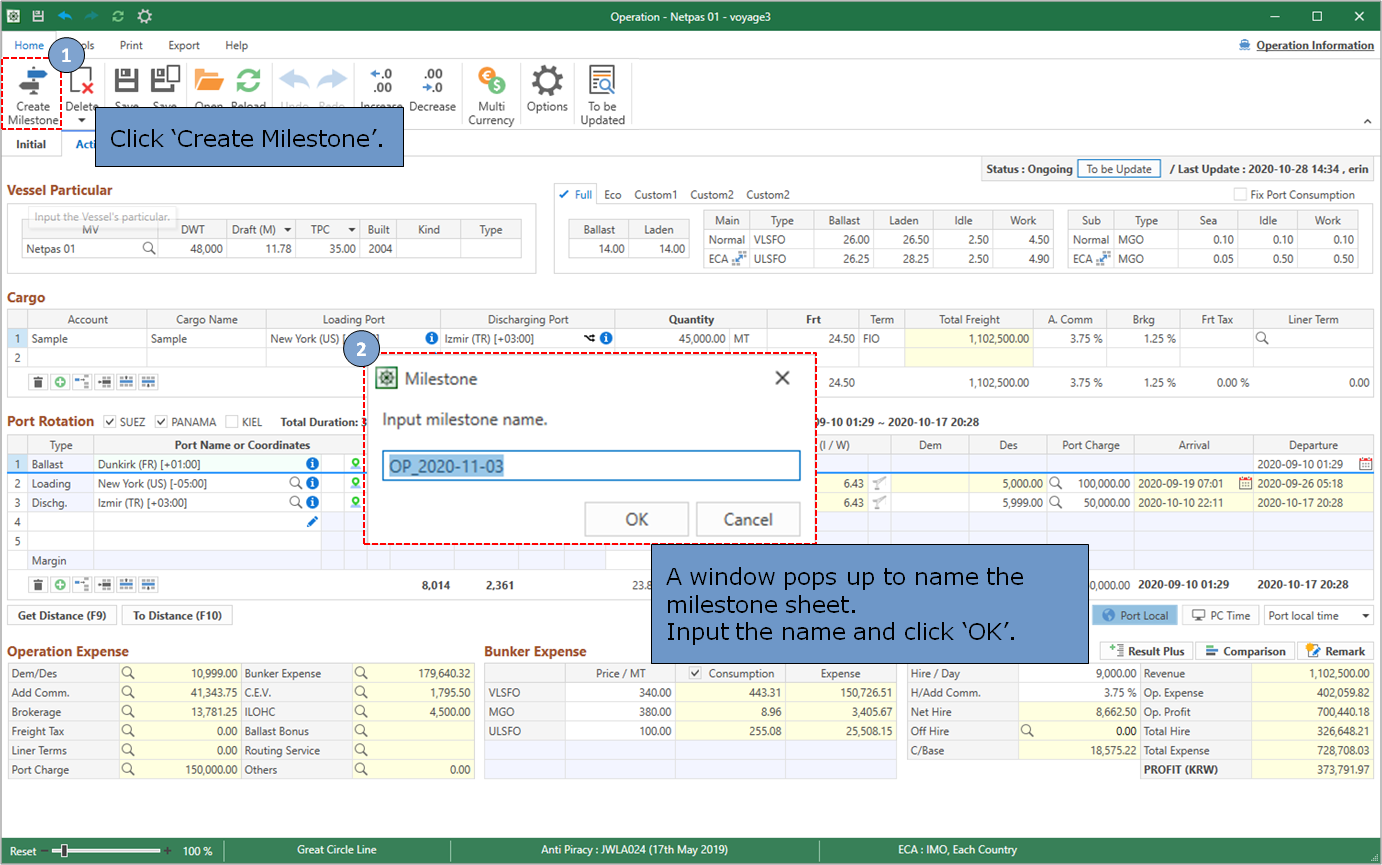Click the search icon next to Netpas 01
The width and height of the screenshot is (1382, 865).
click(x=148, y=248)
